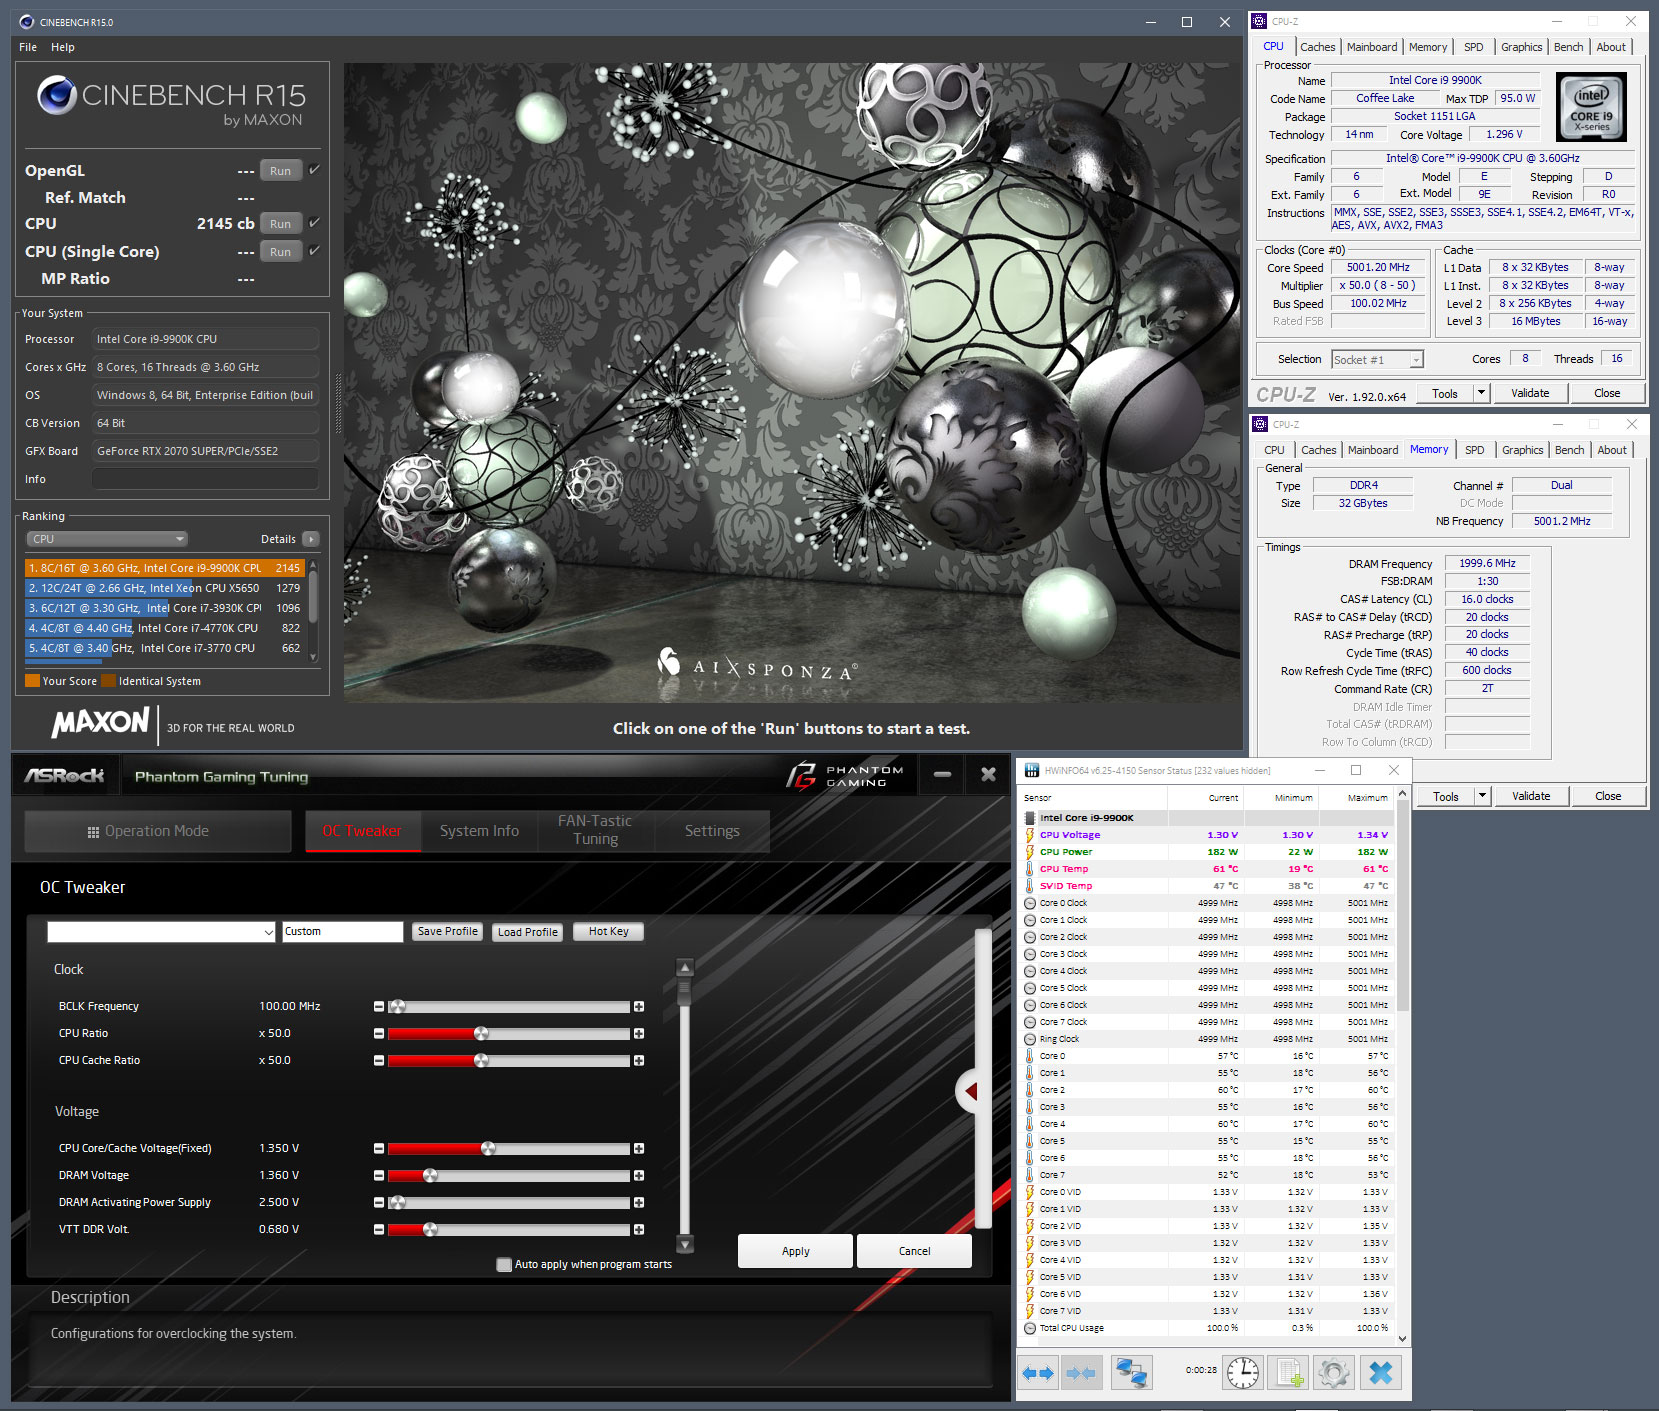Screen dimensions: 1659x1411
Task: Apply the OC Tweaker settings
Action: click(x=795, y=1251)
